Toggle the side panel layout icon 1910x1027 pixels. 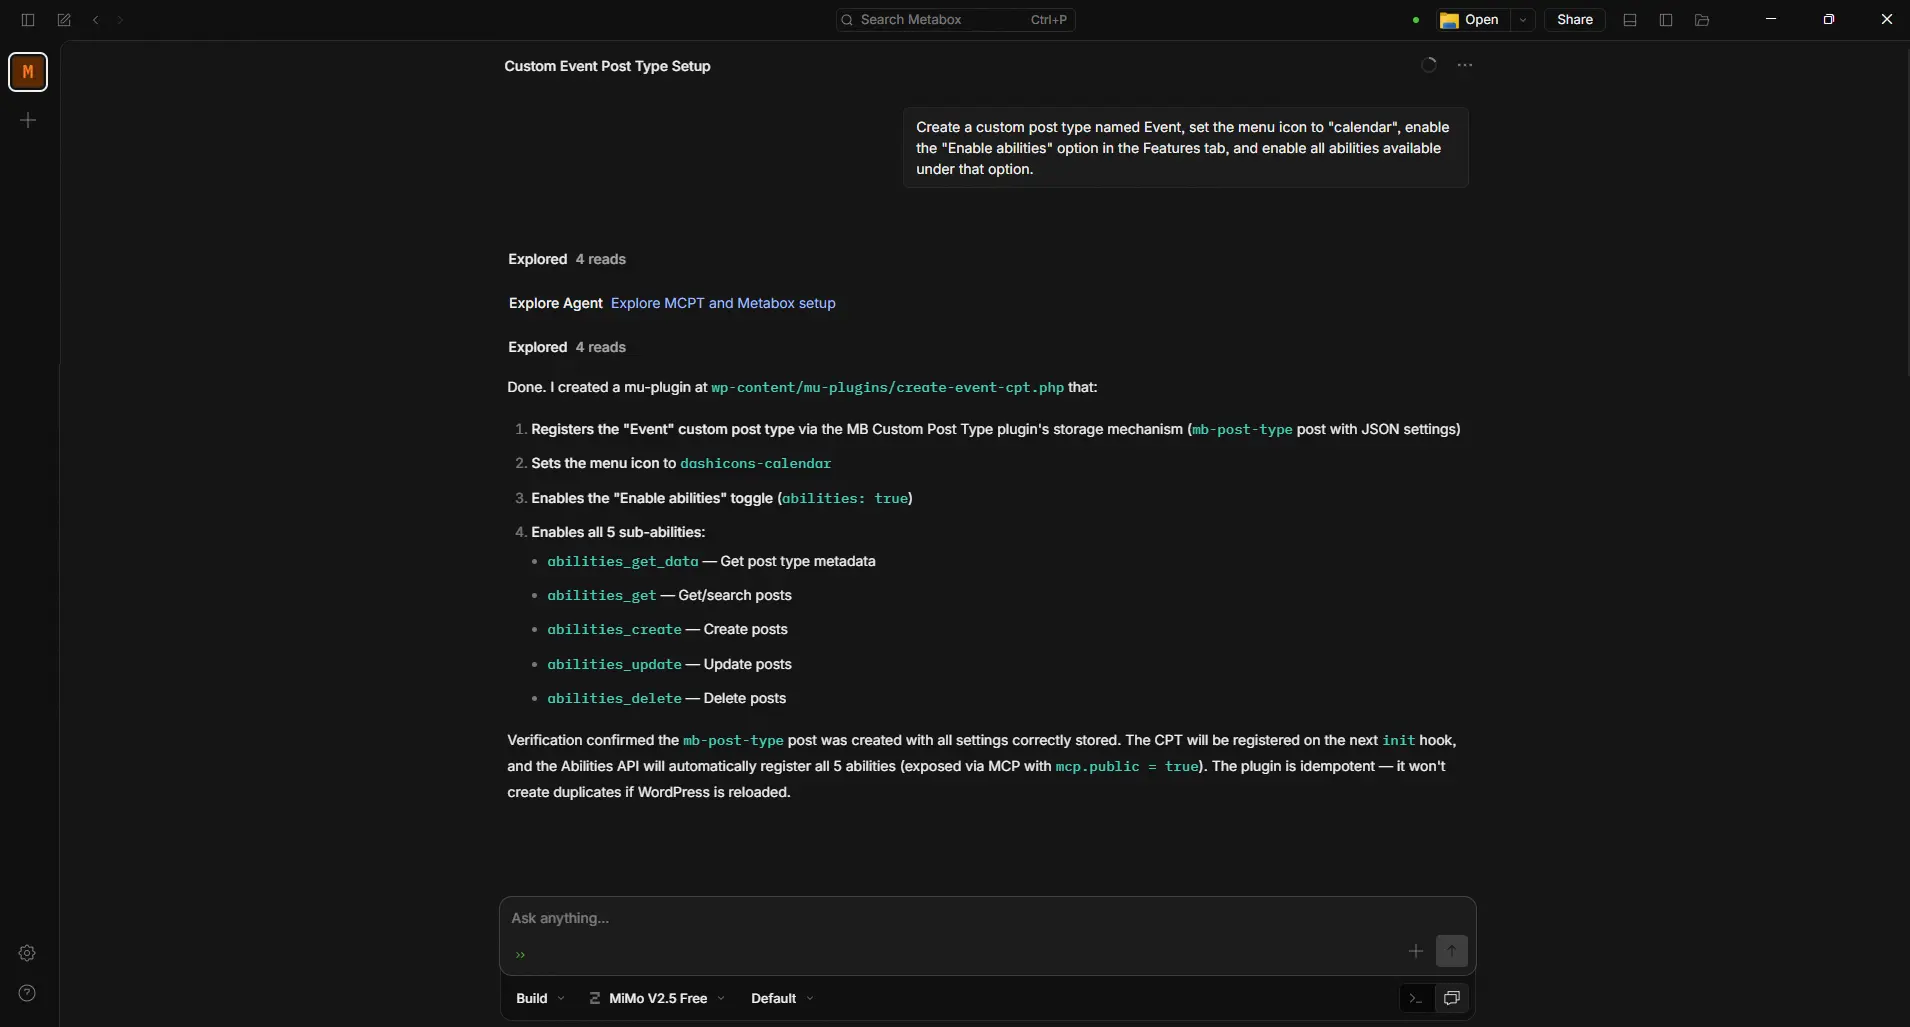(x=1666, y=20)
